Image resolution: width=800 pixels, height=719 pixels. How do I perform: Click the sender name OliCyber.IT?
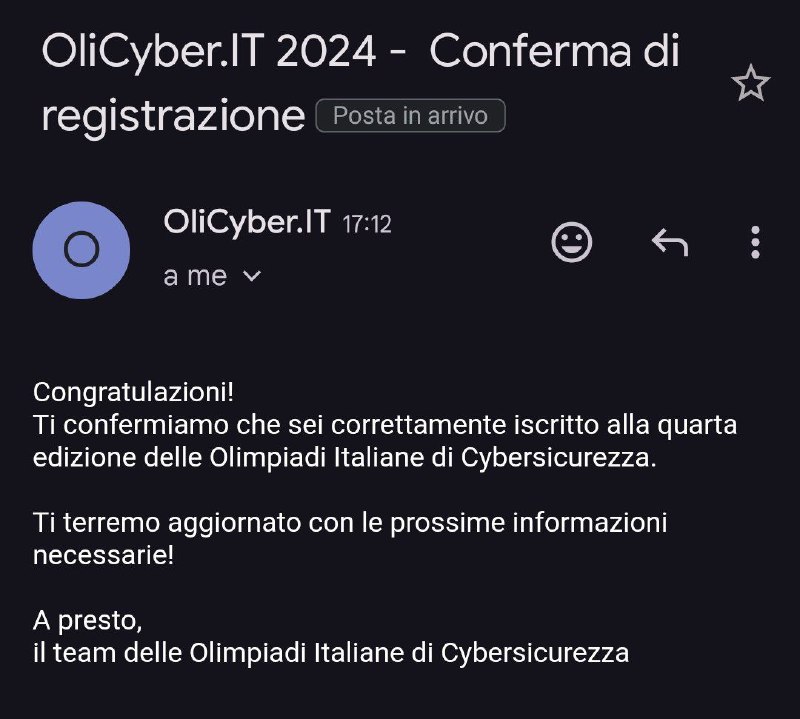(246, 223)
